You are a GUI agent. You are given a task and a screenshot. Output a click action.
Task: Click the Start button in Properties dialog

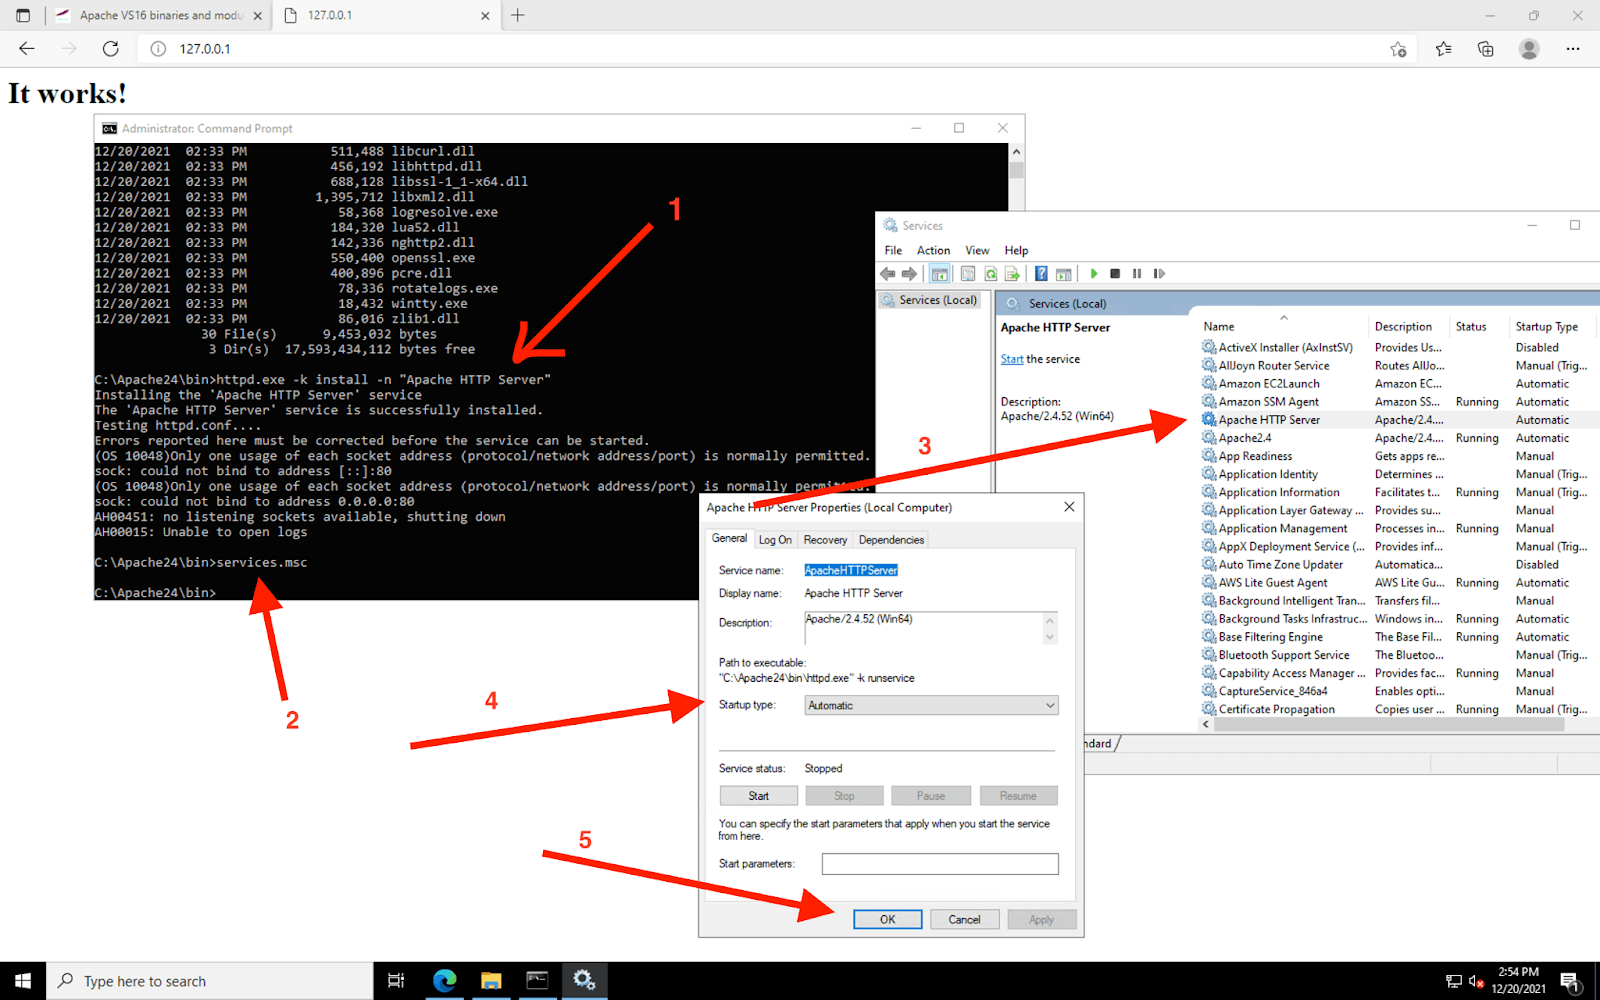tap(758, 796)
